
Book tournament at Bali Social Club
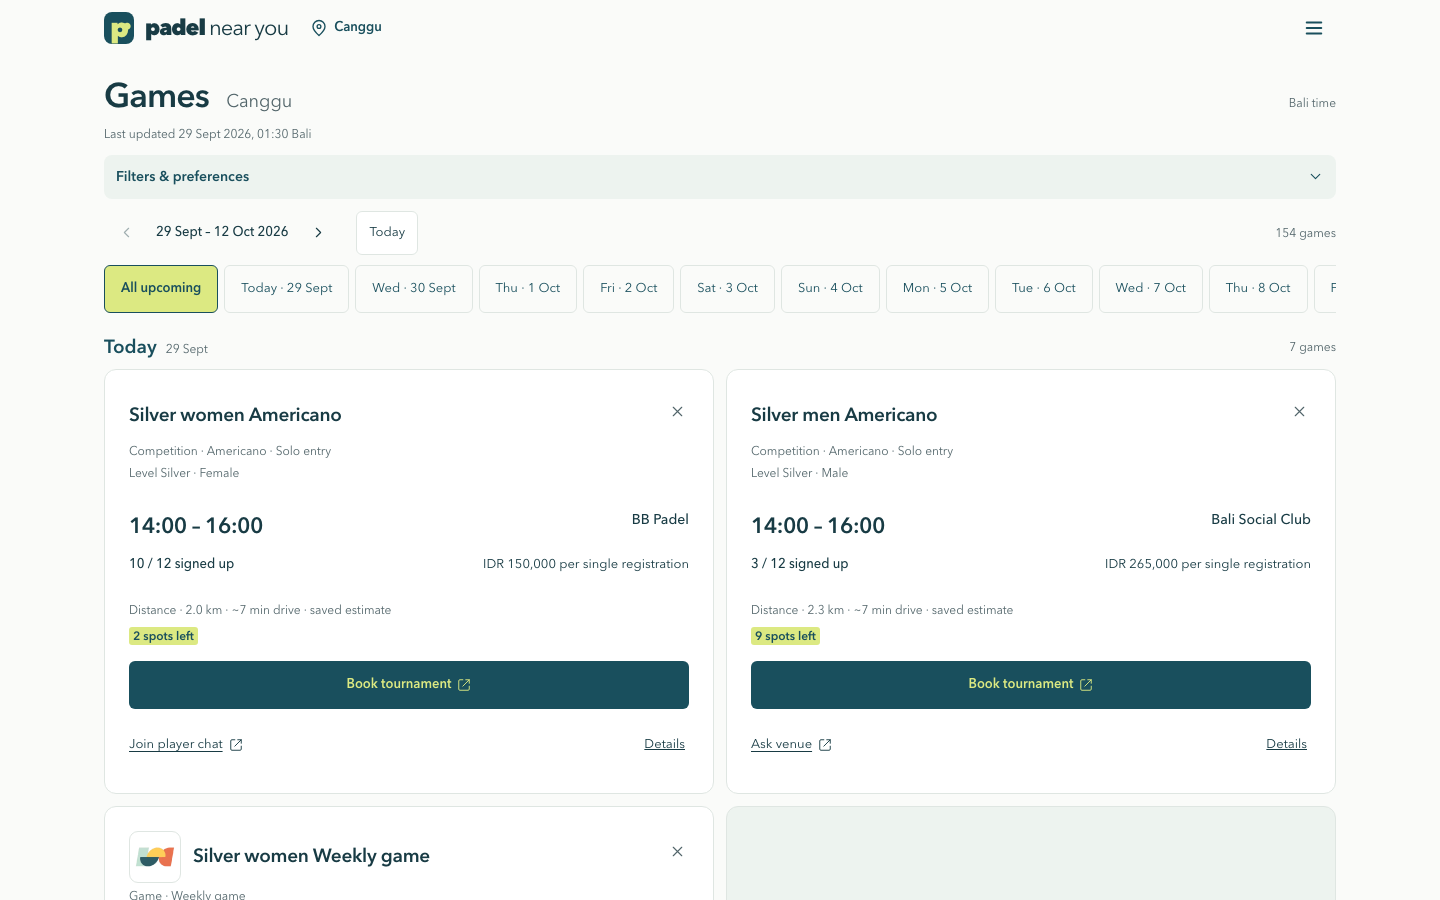click(1031, 685)
